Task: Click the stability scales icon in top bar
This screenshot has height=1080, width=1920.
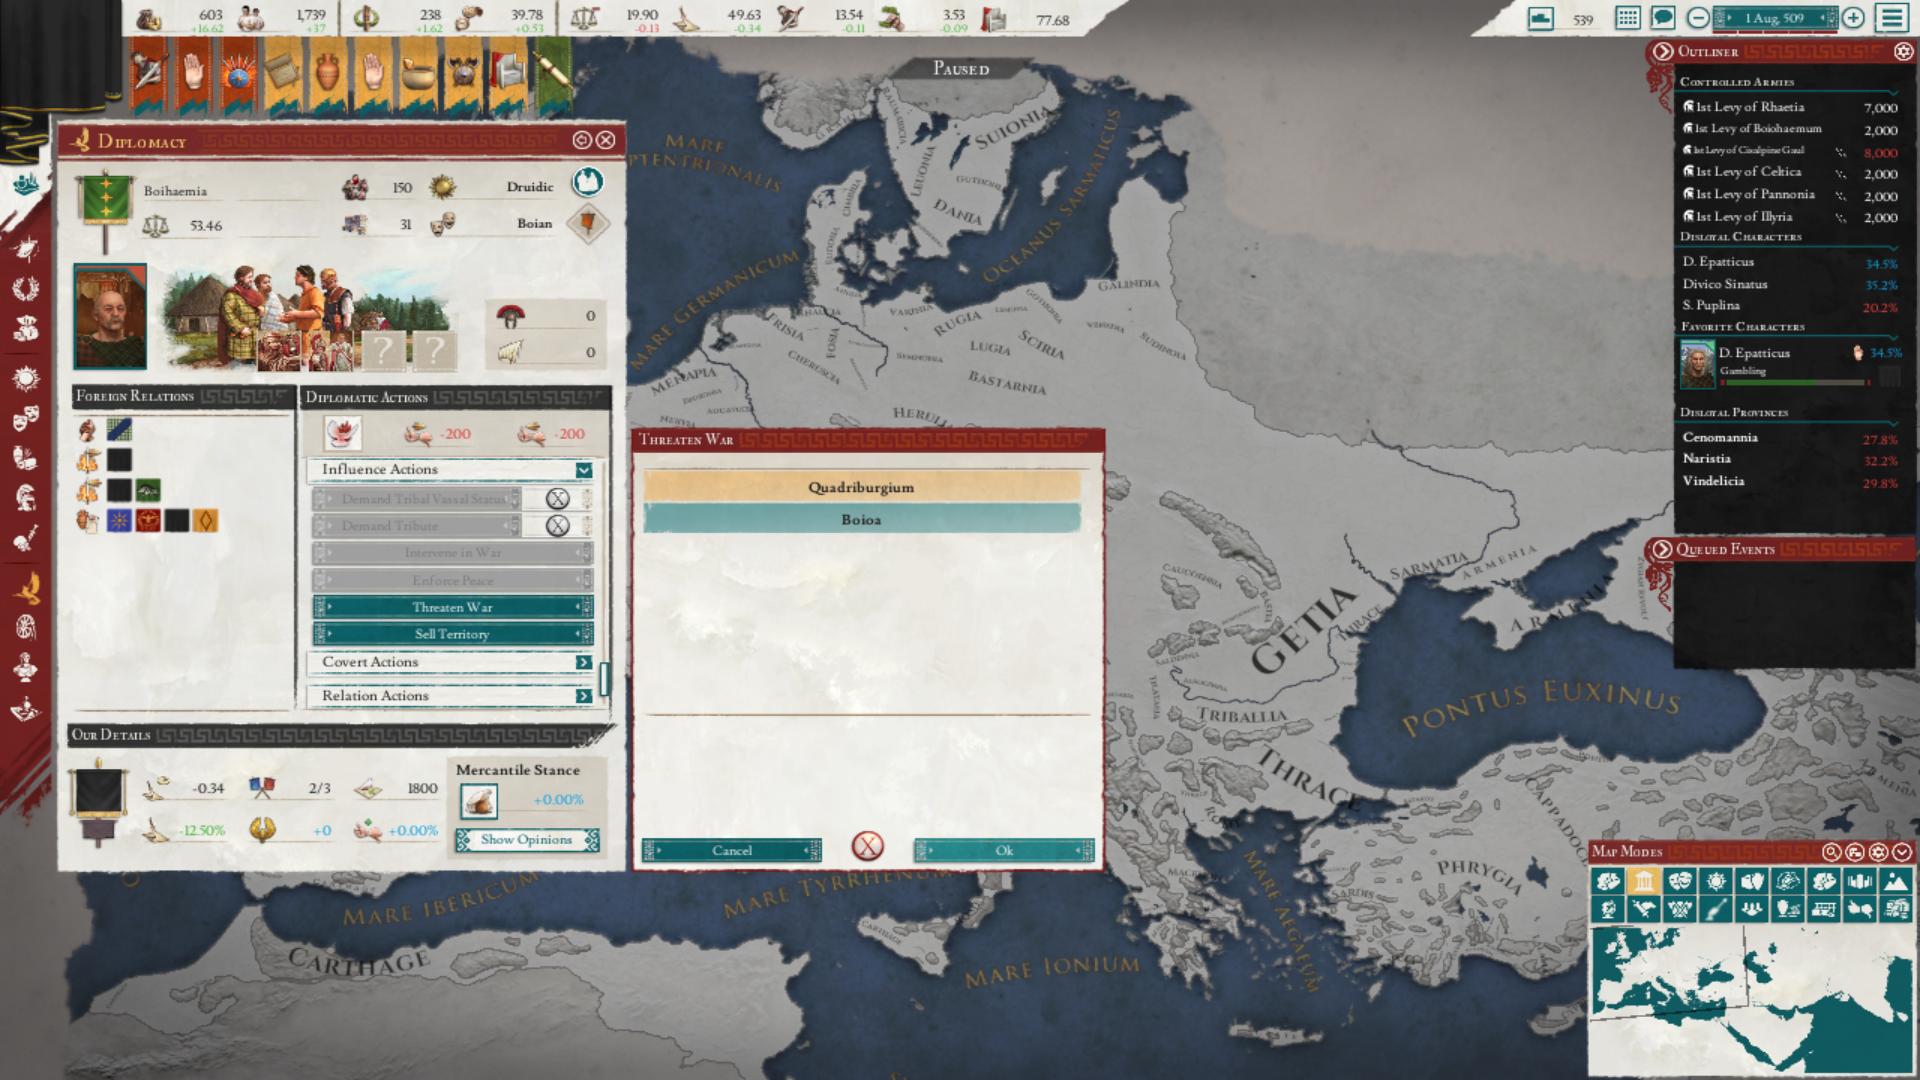Action: (x=585, y=18)
